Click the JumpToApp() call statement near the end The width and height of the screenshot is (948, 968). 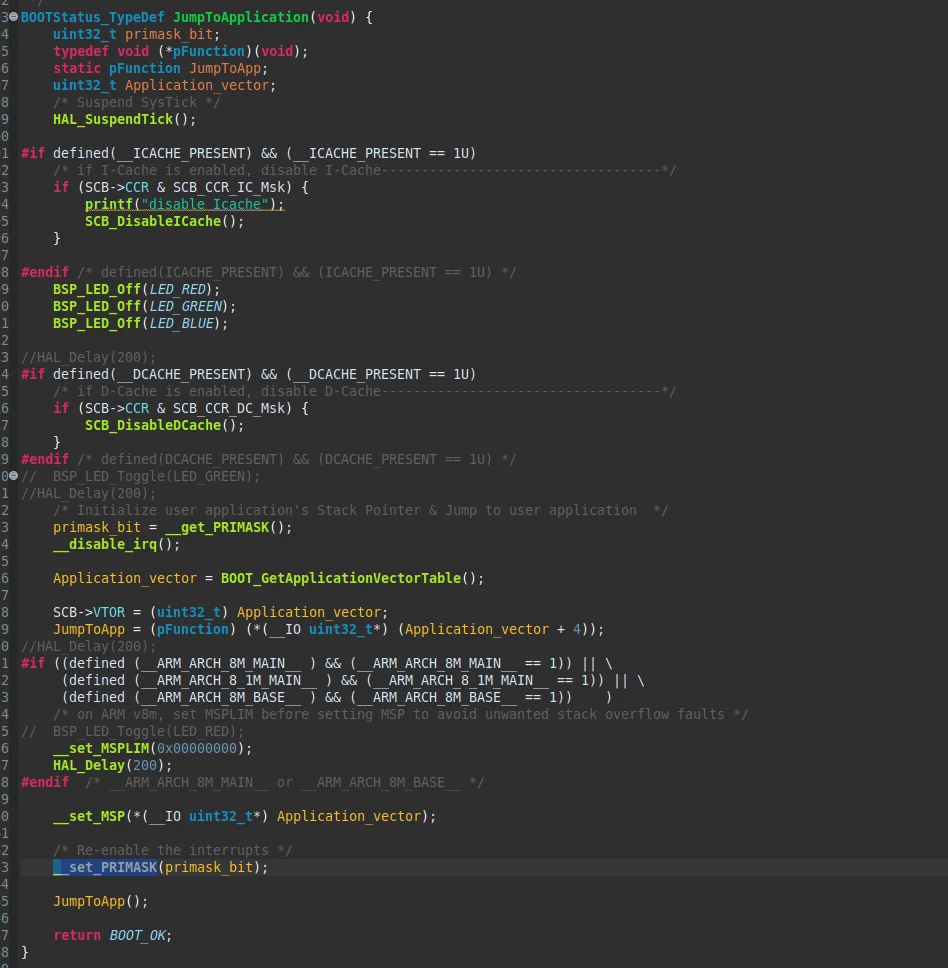(101, 901)
